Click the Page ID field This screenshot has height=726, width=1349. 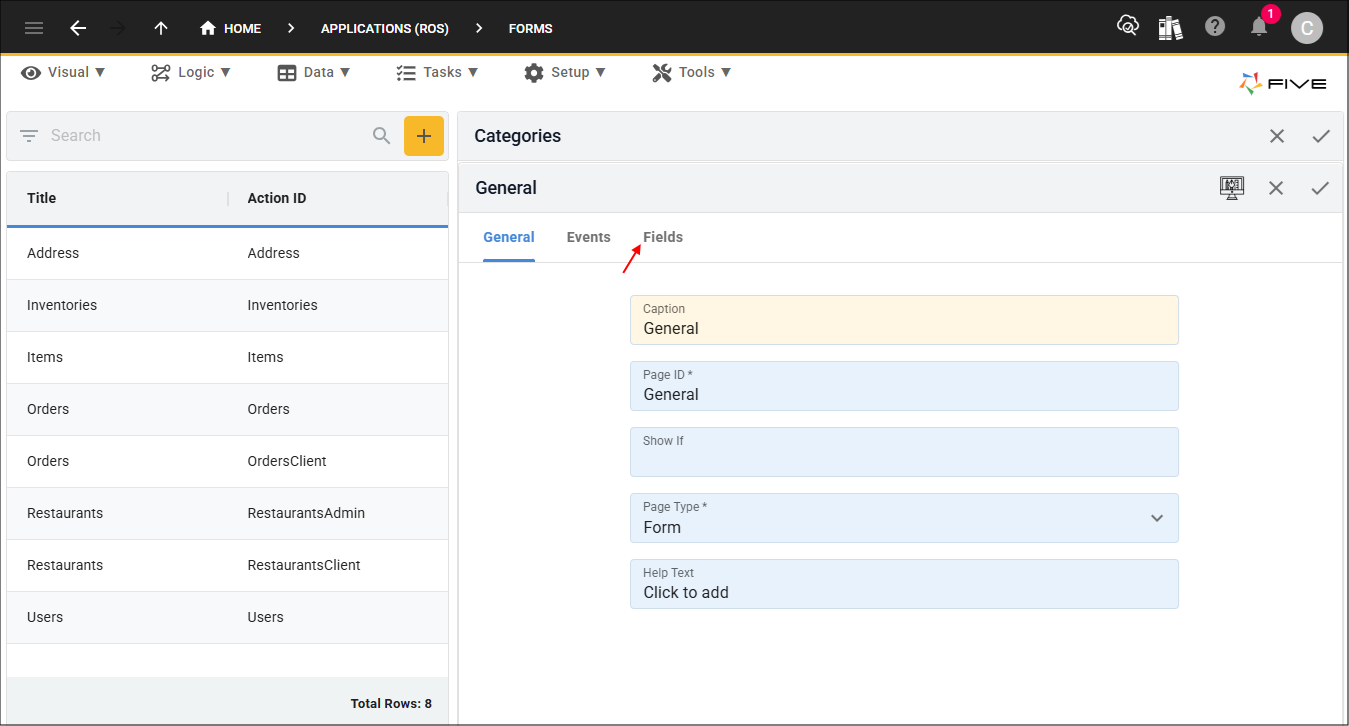coord(904,386)
